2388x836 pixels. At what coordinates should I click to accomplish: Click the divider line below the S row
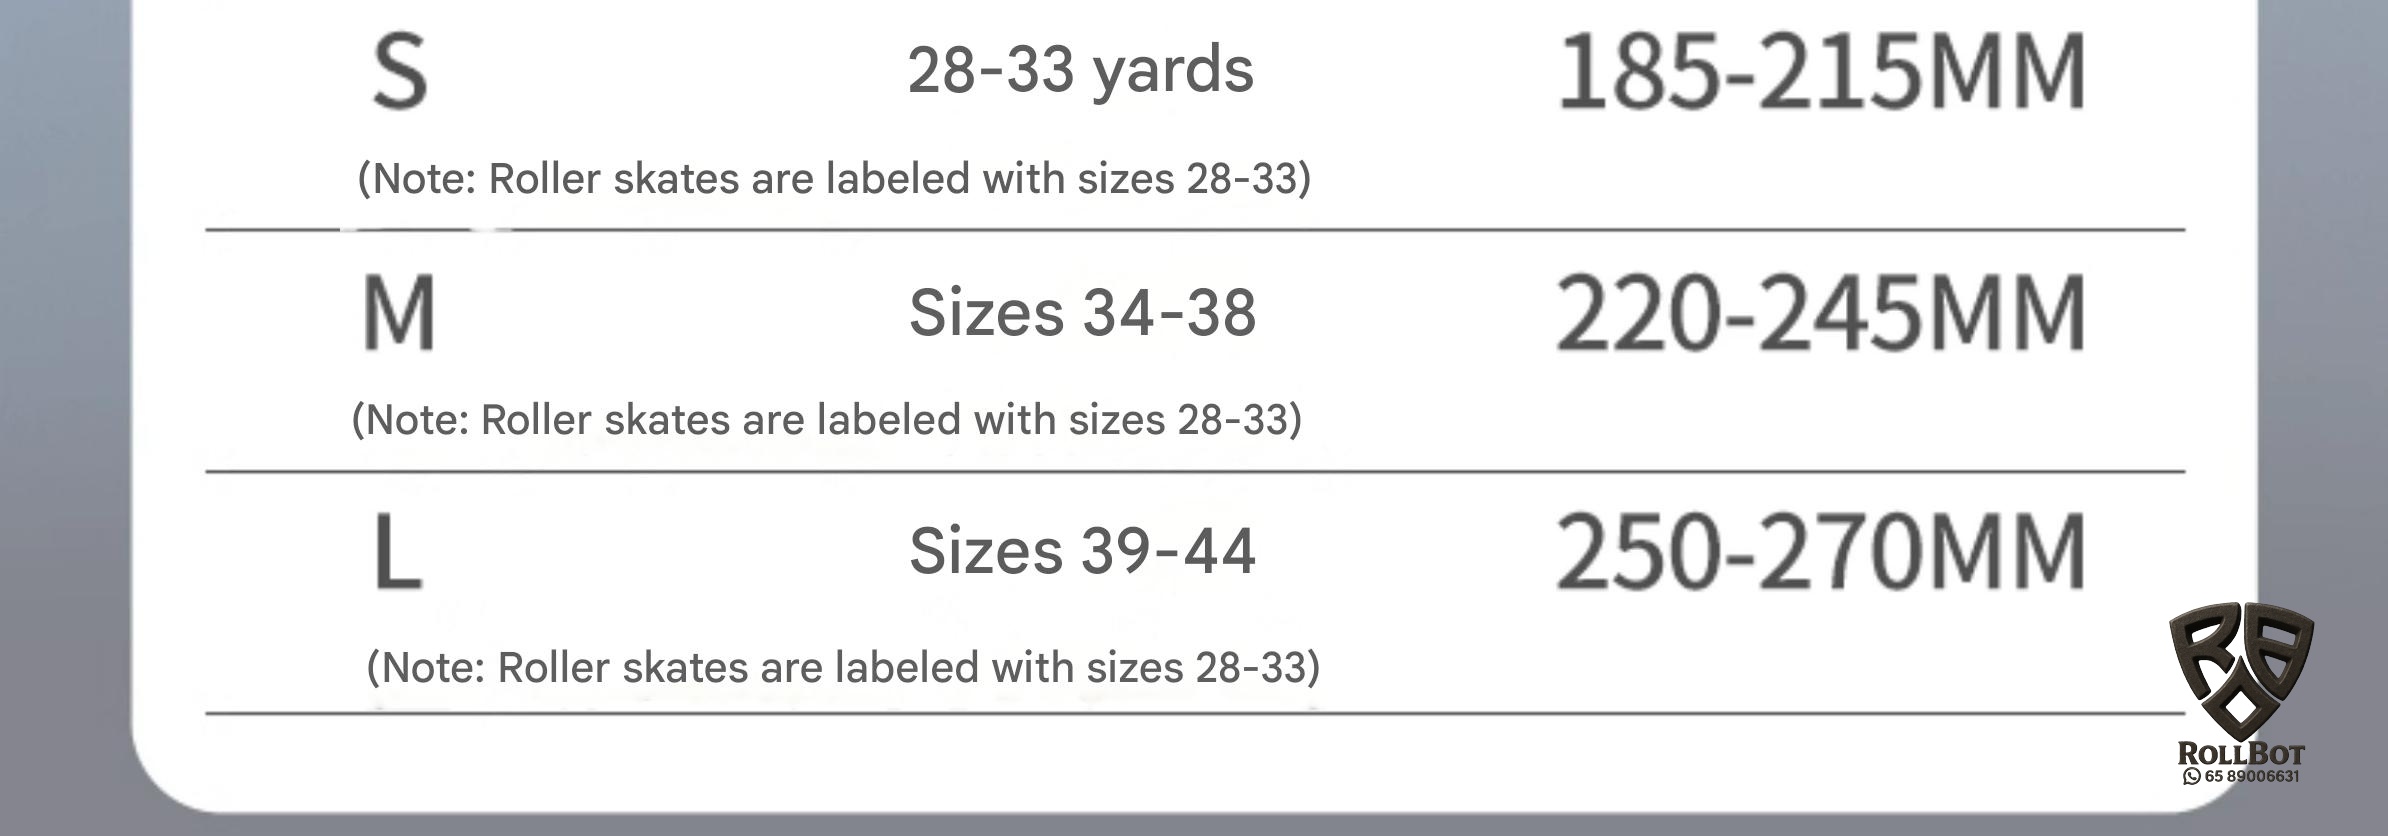click(1195, 230)
